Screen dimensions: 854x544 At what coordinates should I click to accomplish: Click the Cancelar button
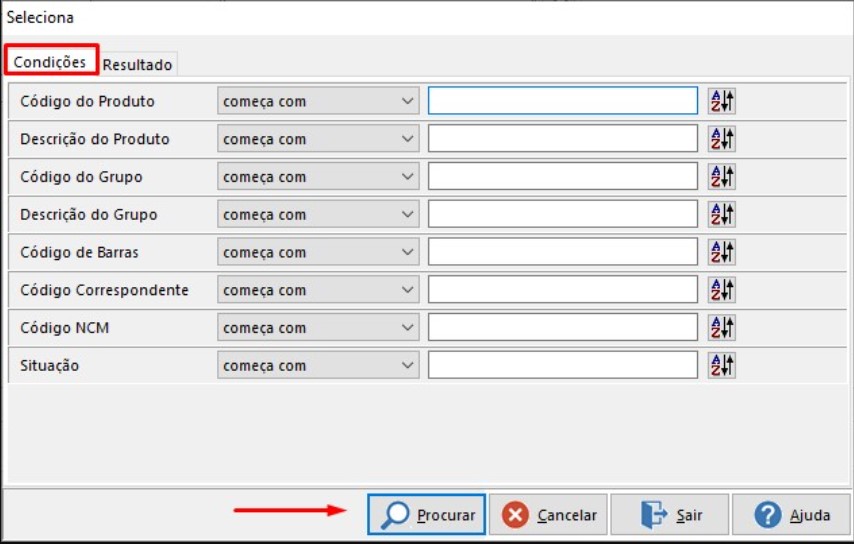tap(548, 514)
